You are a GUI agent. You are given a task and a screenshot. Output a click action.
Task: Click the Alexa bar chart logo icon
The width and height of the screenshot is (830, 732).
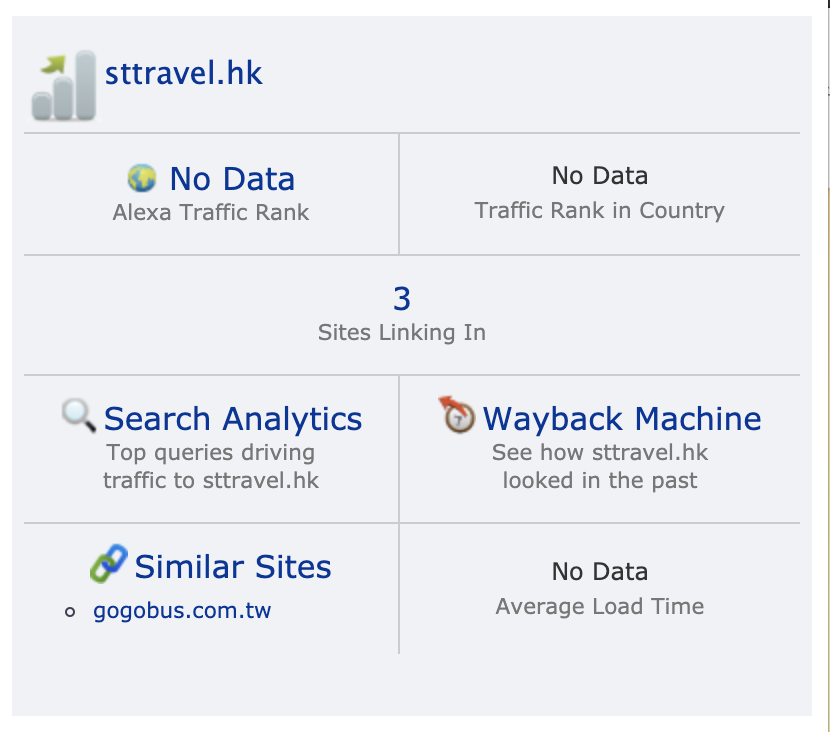64,85
